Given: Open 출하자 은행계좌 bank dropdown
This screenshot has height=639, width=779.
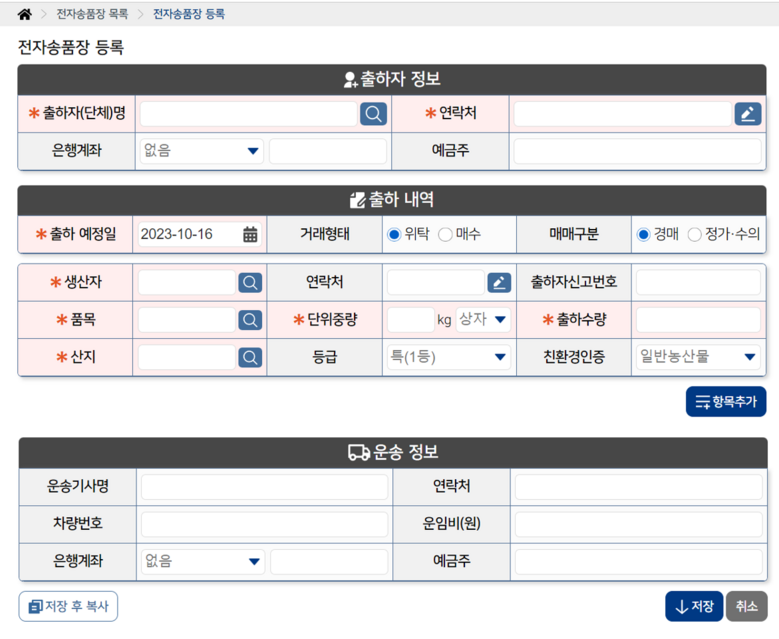Looking at the screenshot, I should coord(202,151).
